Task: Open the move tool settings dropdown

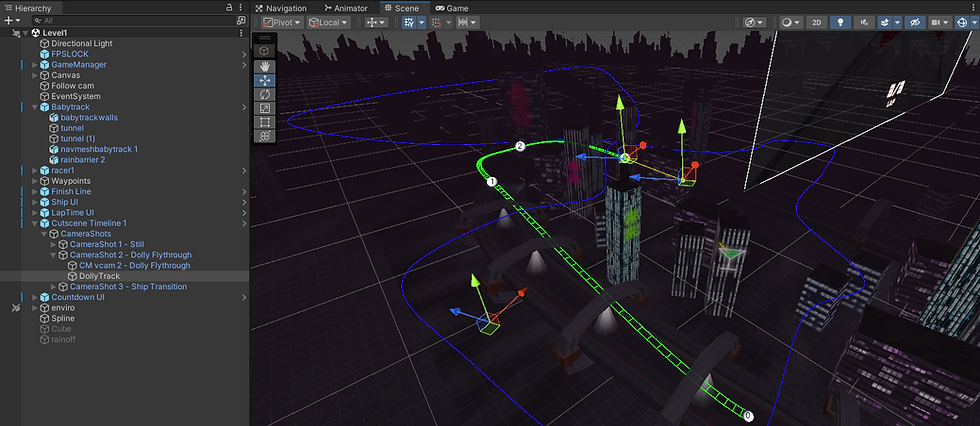Action: point(377,22)
